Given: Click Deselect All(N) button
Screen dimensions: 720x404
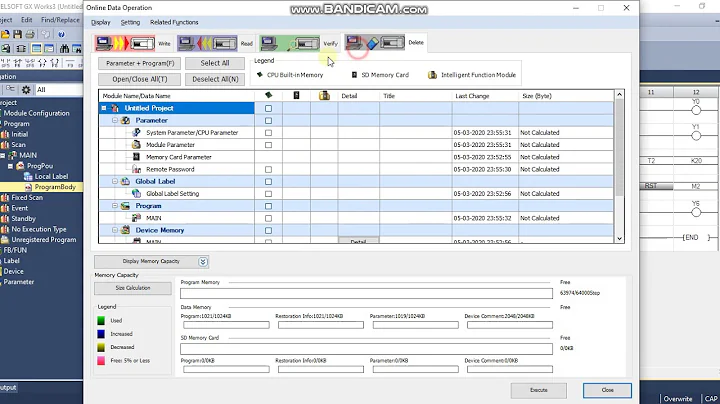Looking at the screenshot, I should click(215, 79).
